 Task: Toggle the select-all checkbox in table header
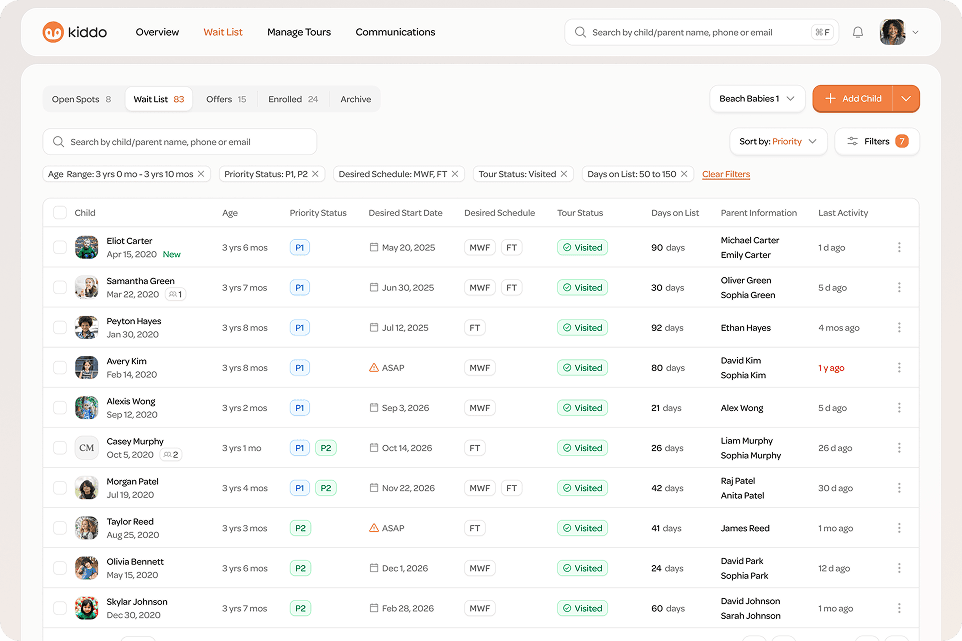tap(60, 213)
